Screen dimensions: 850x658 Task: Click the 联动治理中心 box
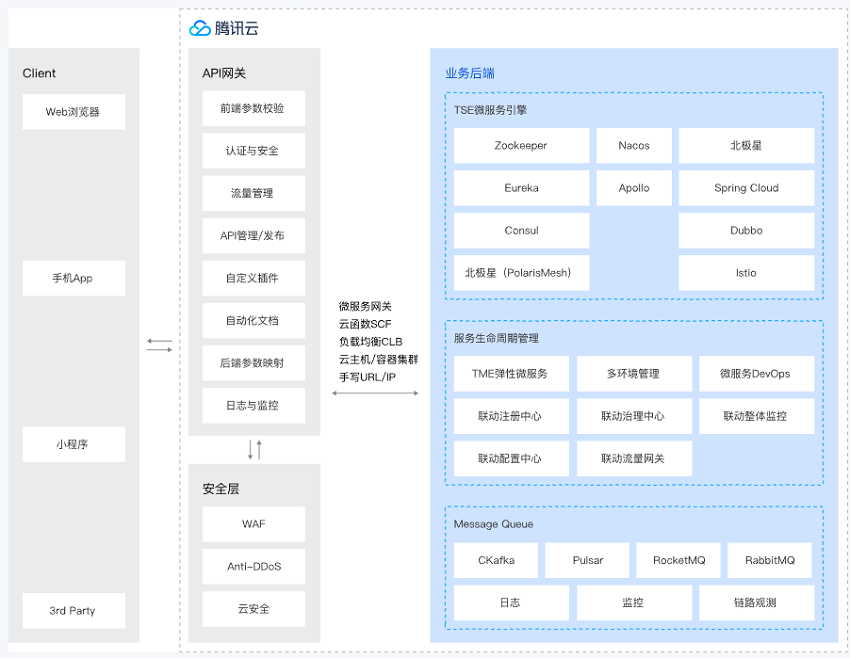pyautogui.click(x=634, y=416)
